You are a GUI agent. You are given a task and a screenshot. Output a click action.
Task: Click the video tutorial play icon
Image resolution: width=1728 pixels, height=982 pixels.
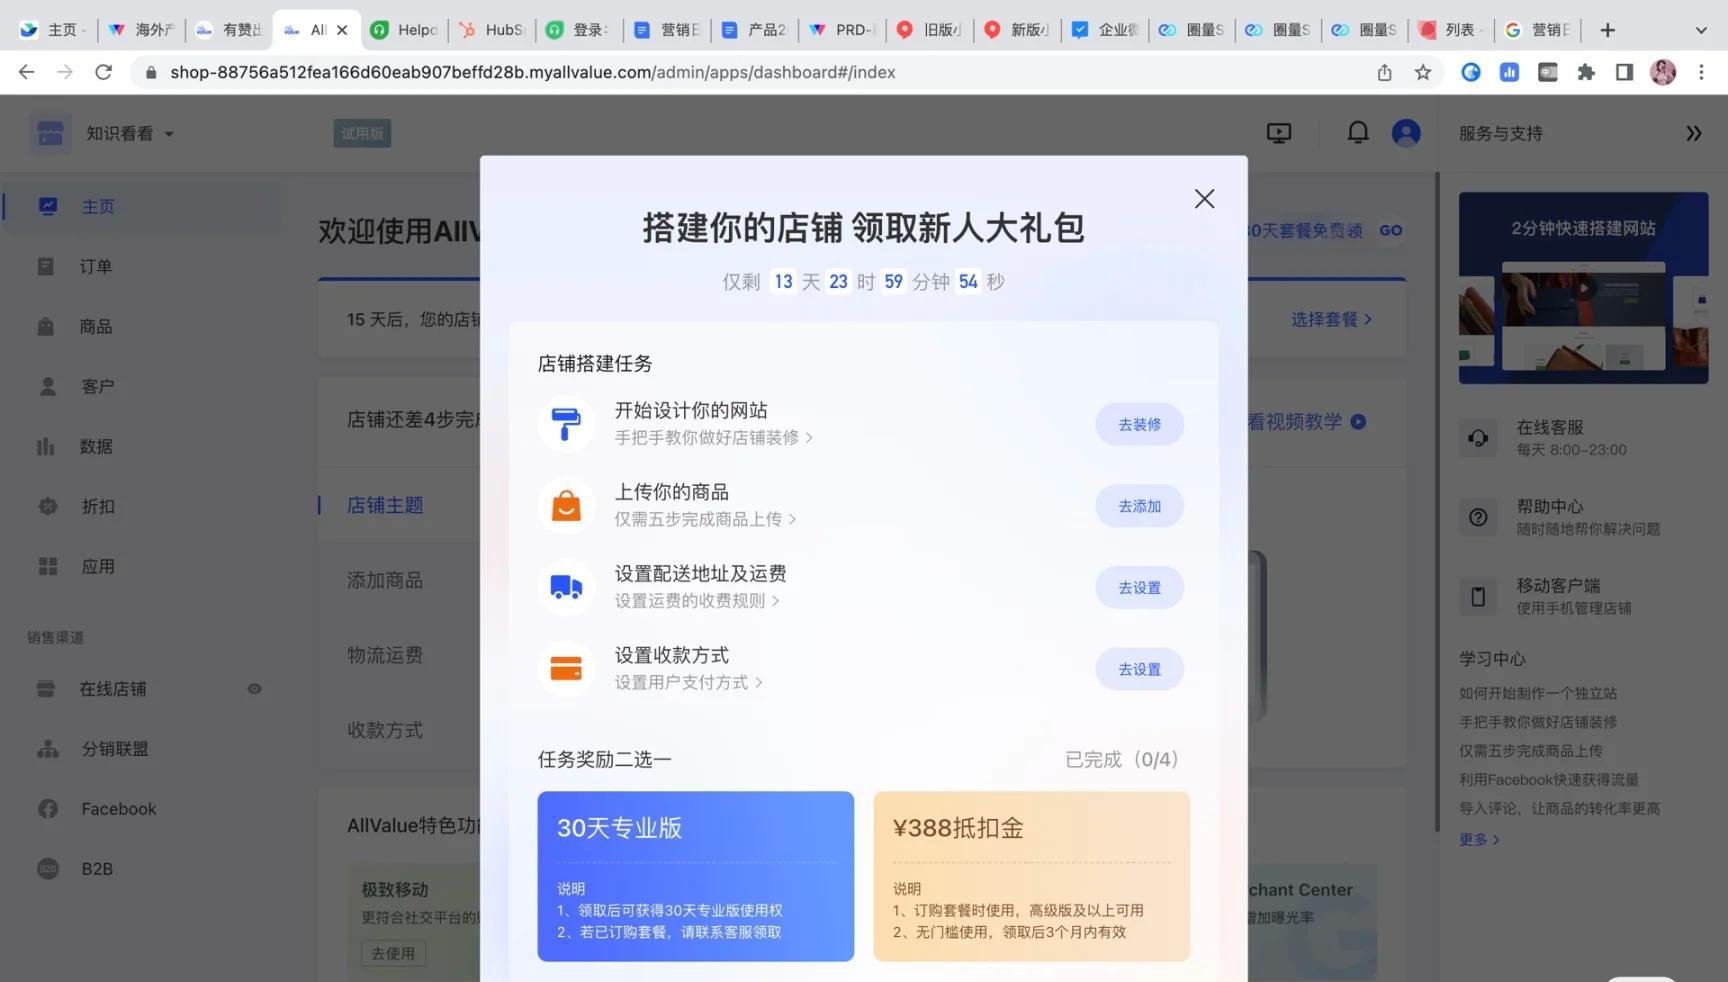tap(1358, 421)
